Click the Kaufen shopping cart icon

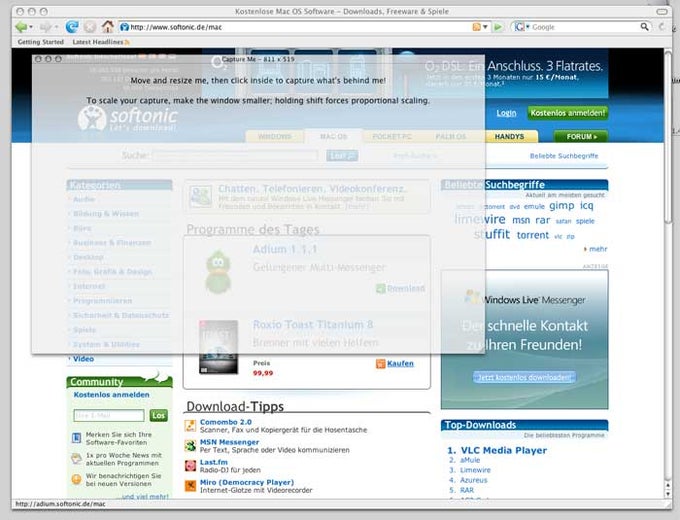coord(380,364)
